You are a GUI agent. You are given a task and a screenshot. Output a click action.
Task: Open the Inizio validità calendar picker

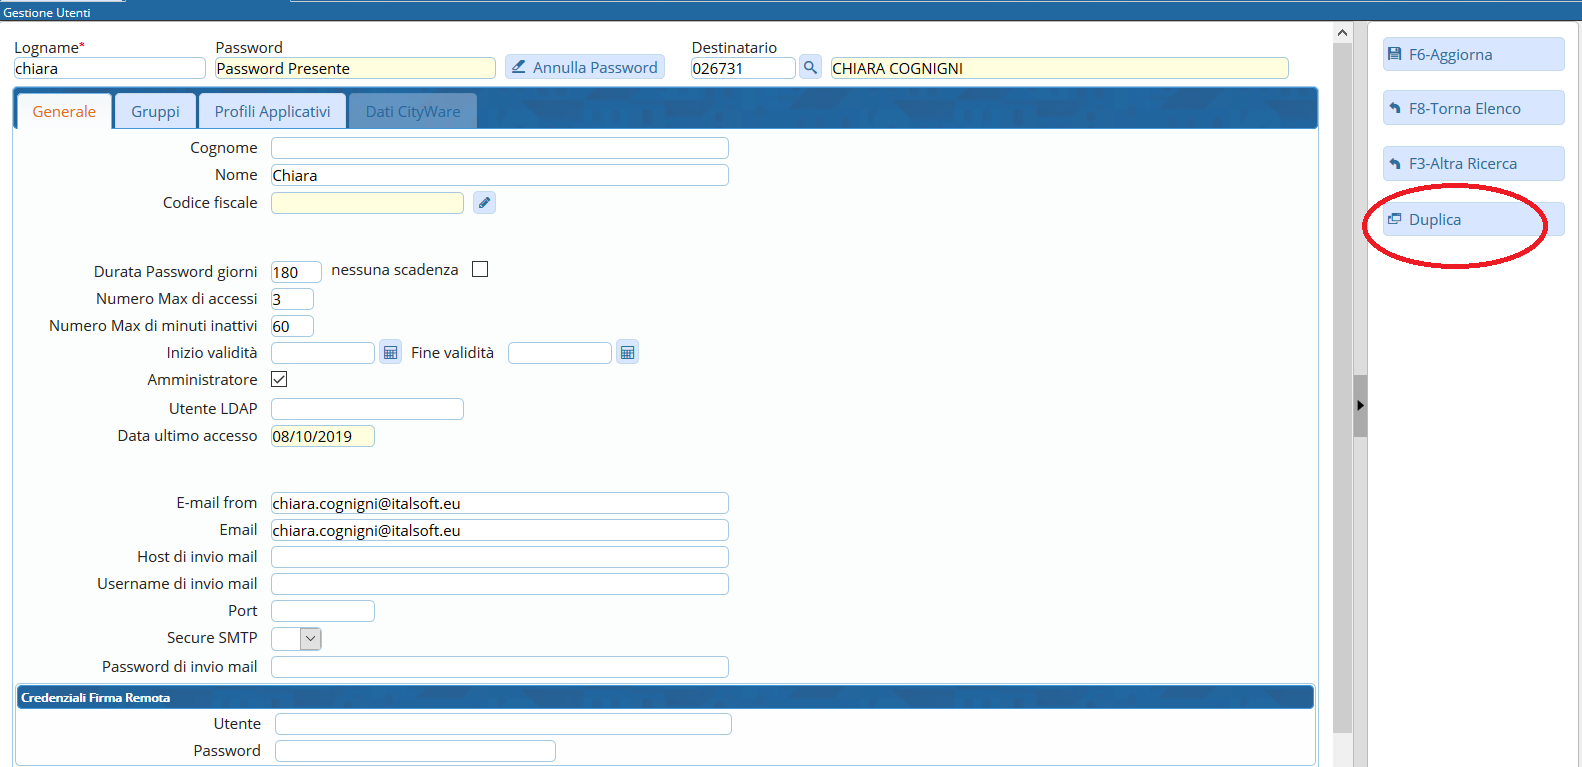click(x=390, y=353)
